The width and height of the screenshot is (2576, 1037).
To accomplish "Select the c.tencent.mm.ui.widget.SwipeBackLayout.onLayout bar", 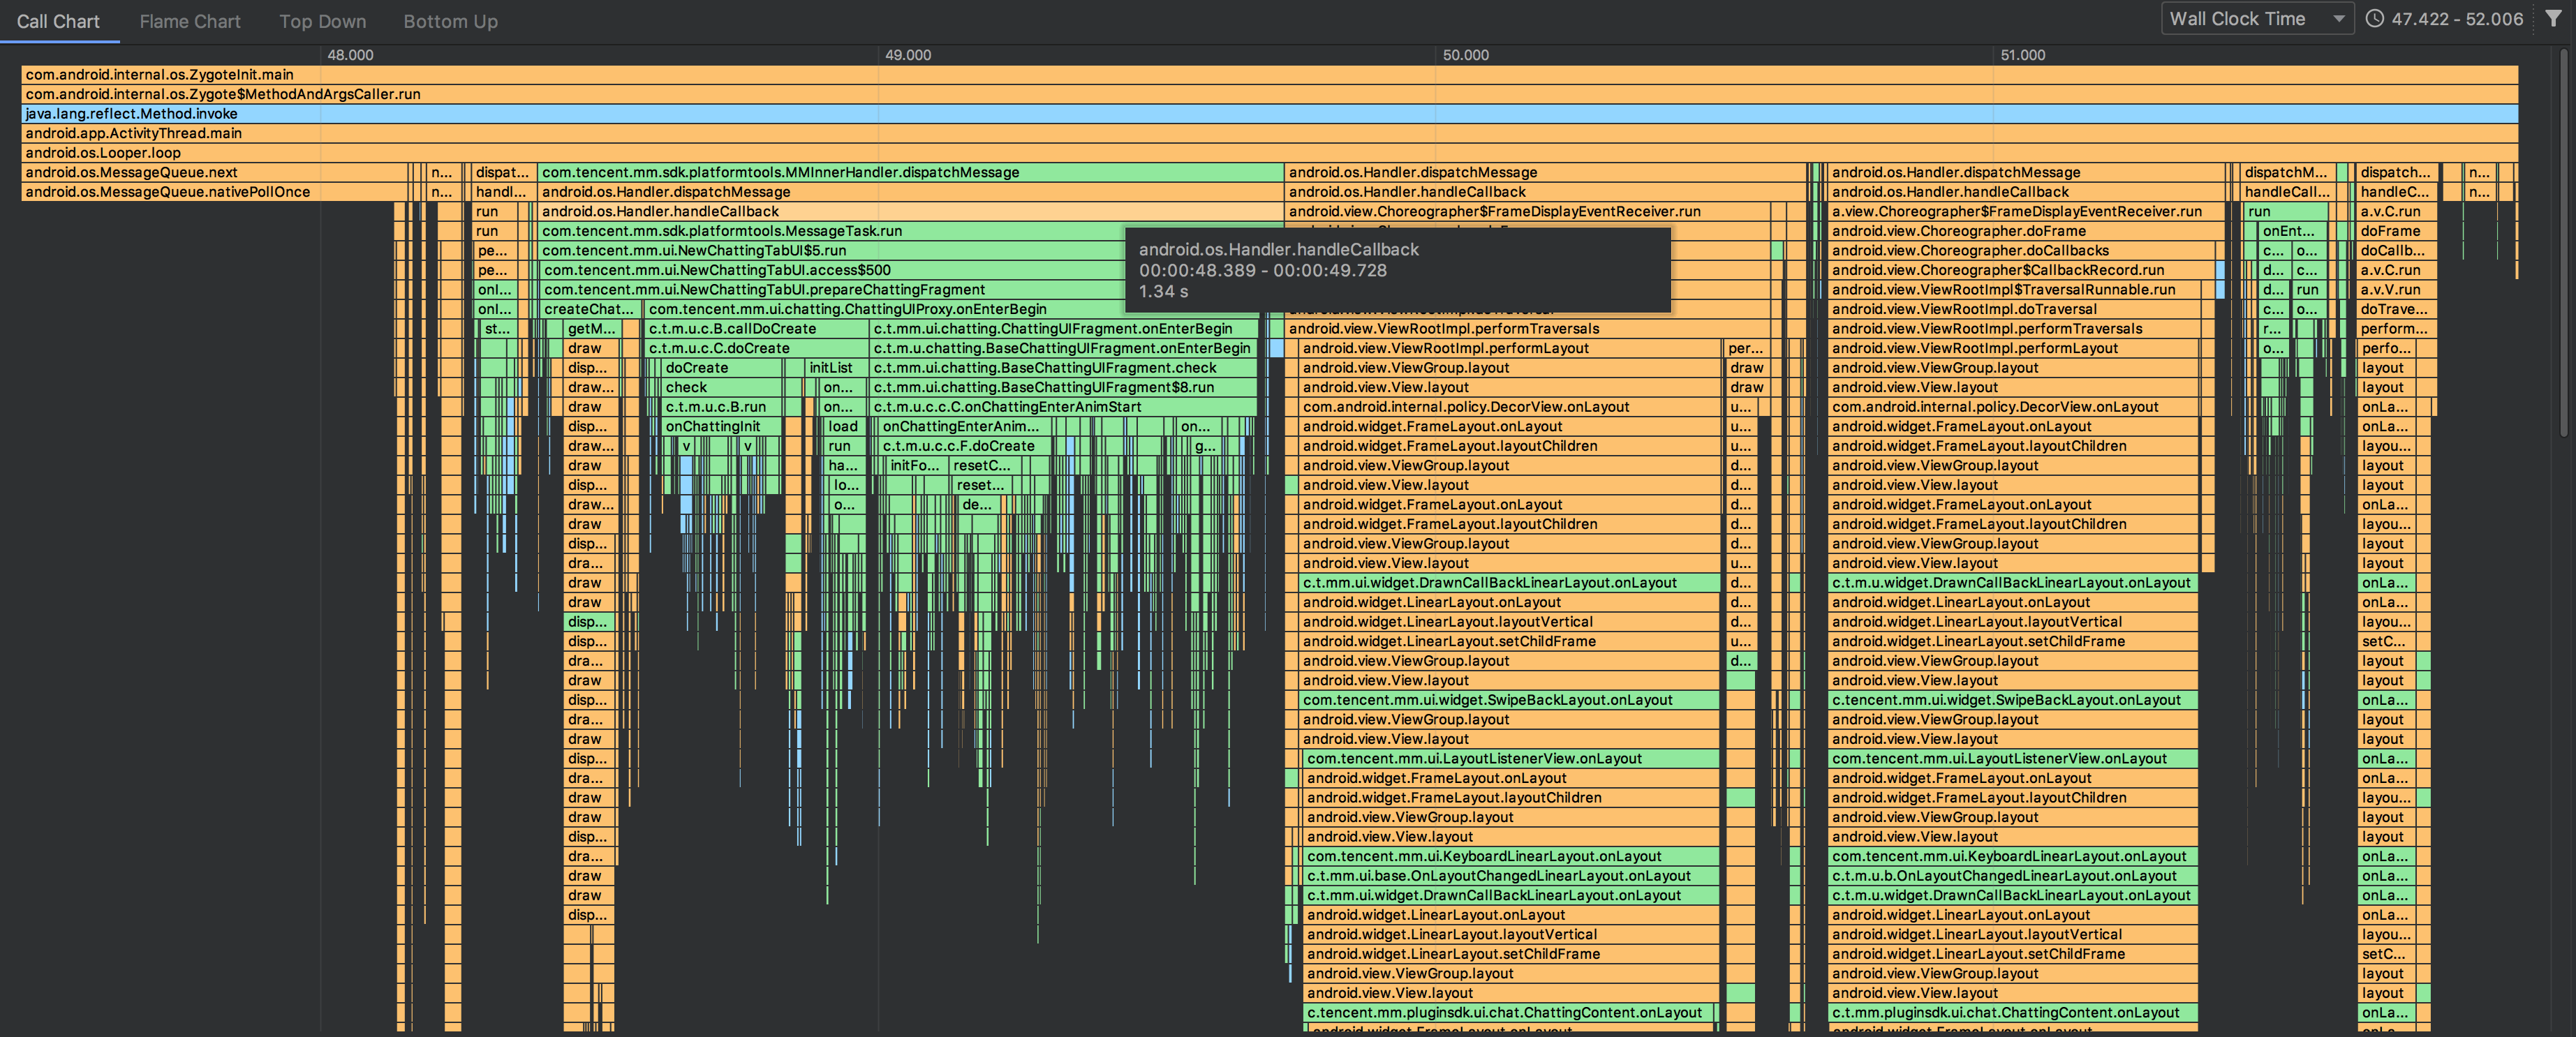I will point(2013,700).
